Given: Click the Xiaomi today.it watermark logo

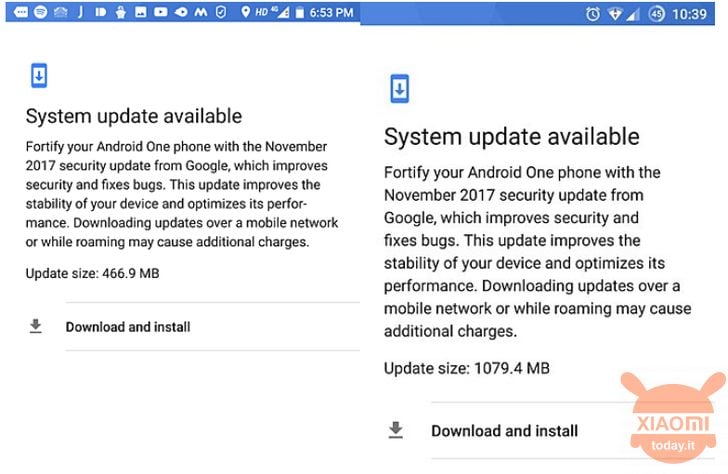Looking at the screenshot, I should click(x=673, y=418).
